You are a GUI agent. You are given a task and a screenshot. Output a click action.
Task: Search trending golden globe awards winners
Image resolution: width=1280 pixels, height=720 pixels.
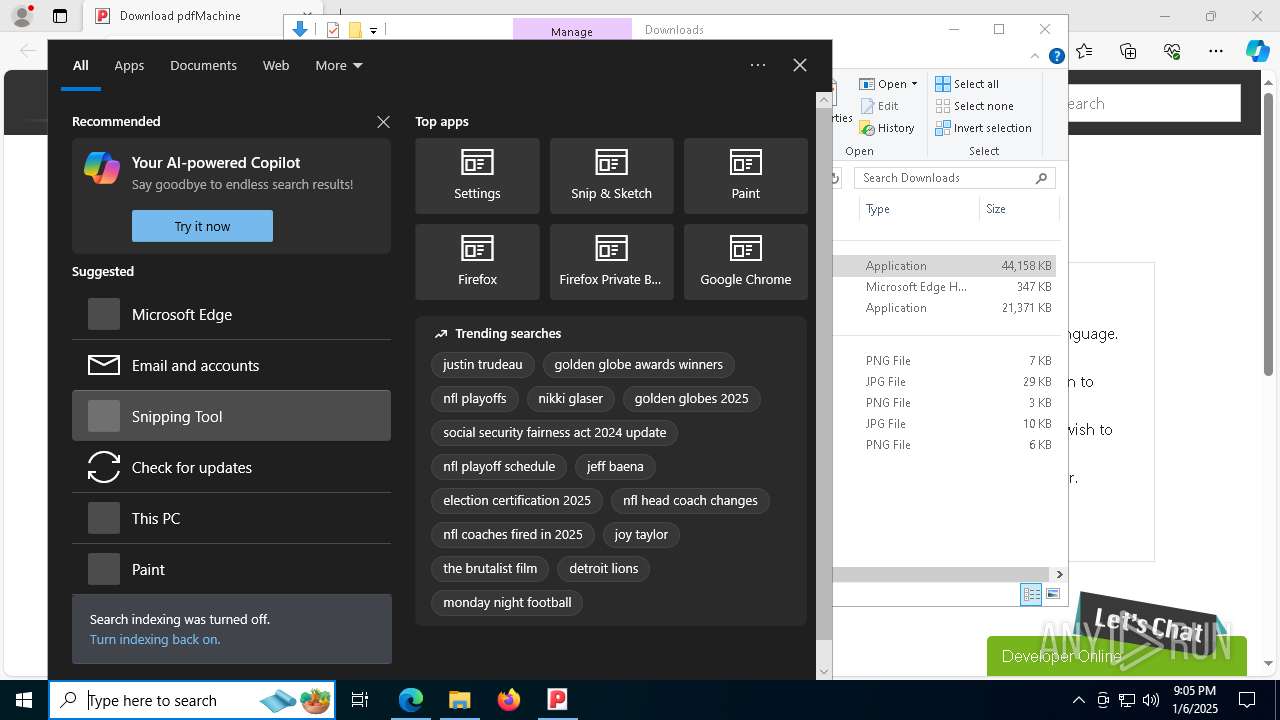[x=638, y=364]
